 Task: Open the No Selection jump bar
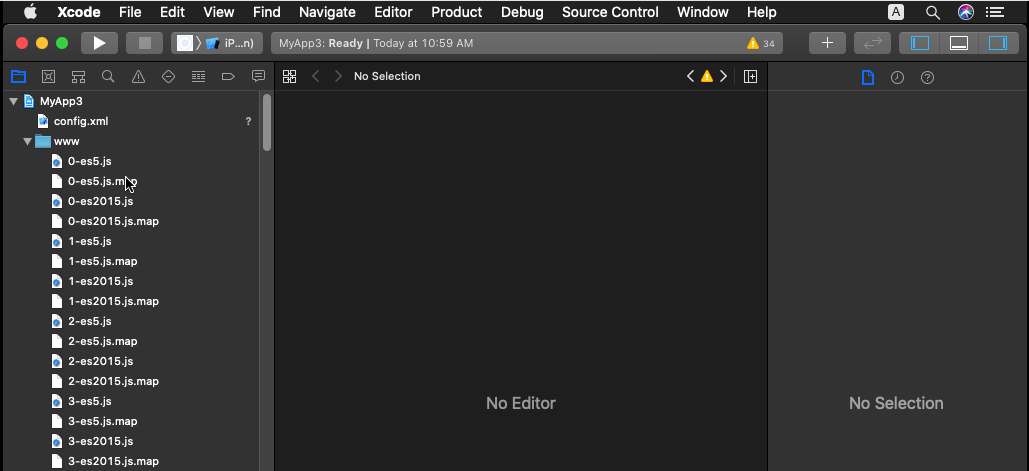point(387,77)
